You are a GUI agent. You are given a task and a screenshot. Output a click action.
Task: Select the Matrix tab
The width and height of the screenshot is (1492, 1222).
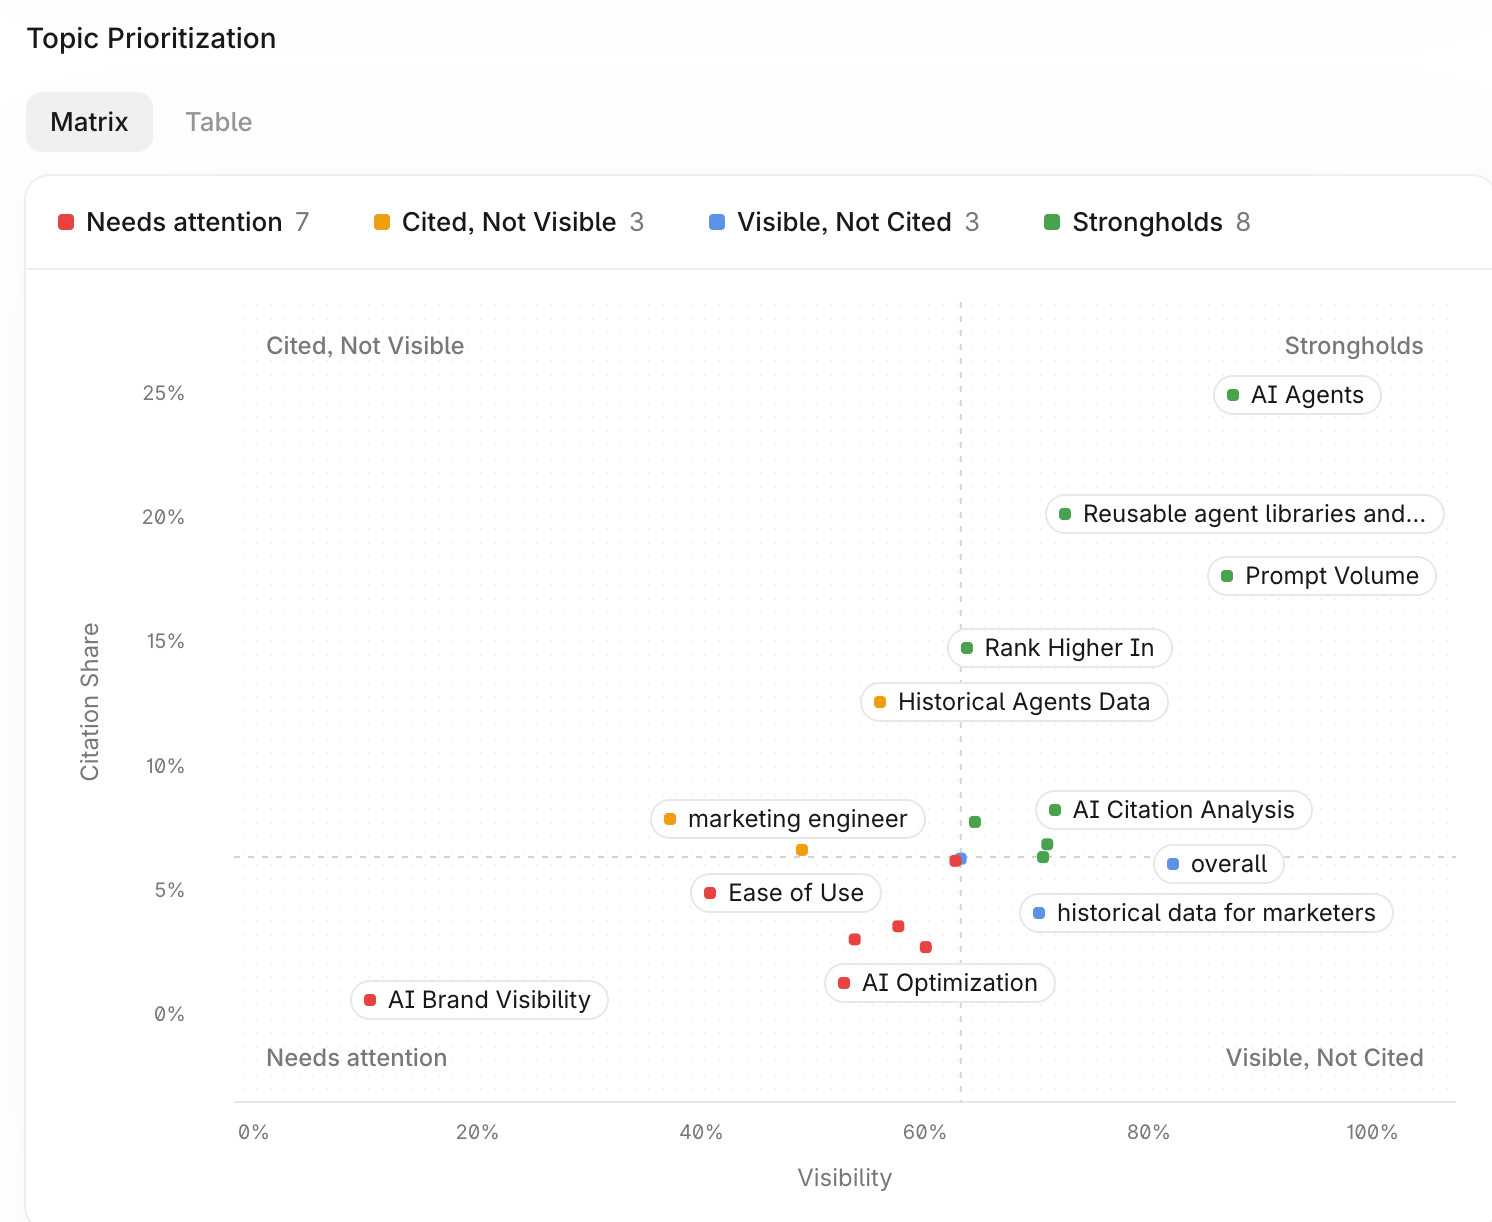tap(89, 122)
